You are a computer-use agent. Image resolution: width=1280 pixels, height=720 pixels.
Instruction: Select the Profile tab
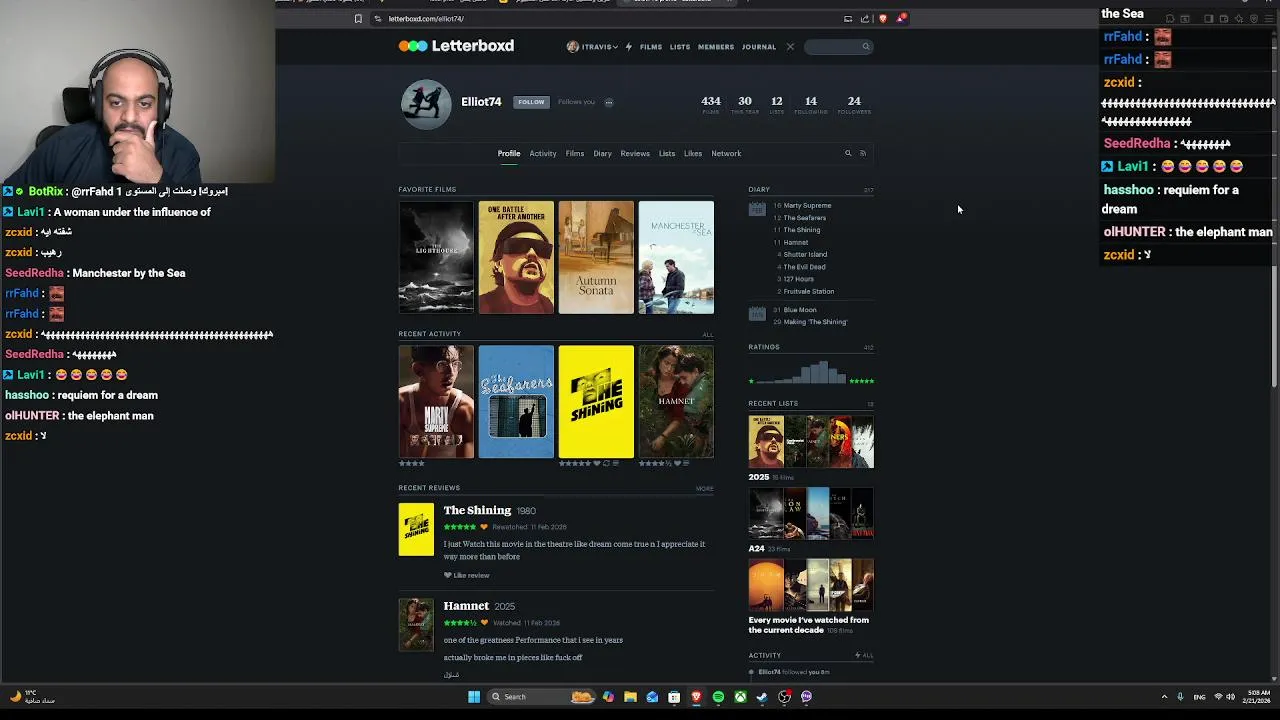click(x=509, y=154)
